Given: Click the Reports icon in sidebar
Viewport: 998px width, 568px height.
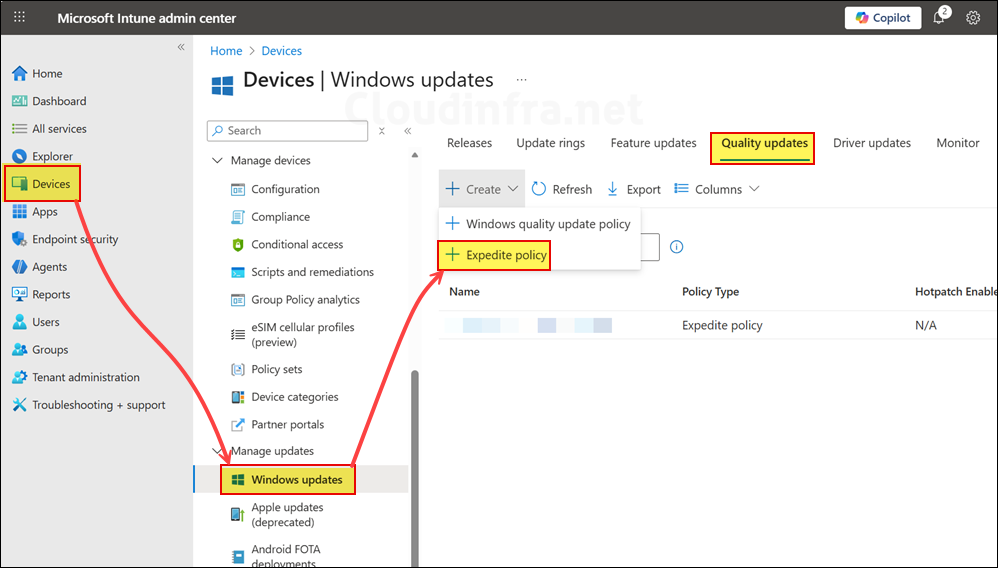Looking at the screenshot, I should pyautogui.click(x=20, y=294).
